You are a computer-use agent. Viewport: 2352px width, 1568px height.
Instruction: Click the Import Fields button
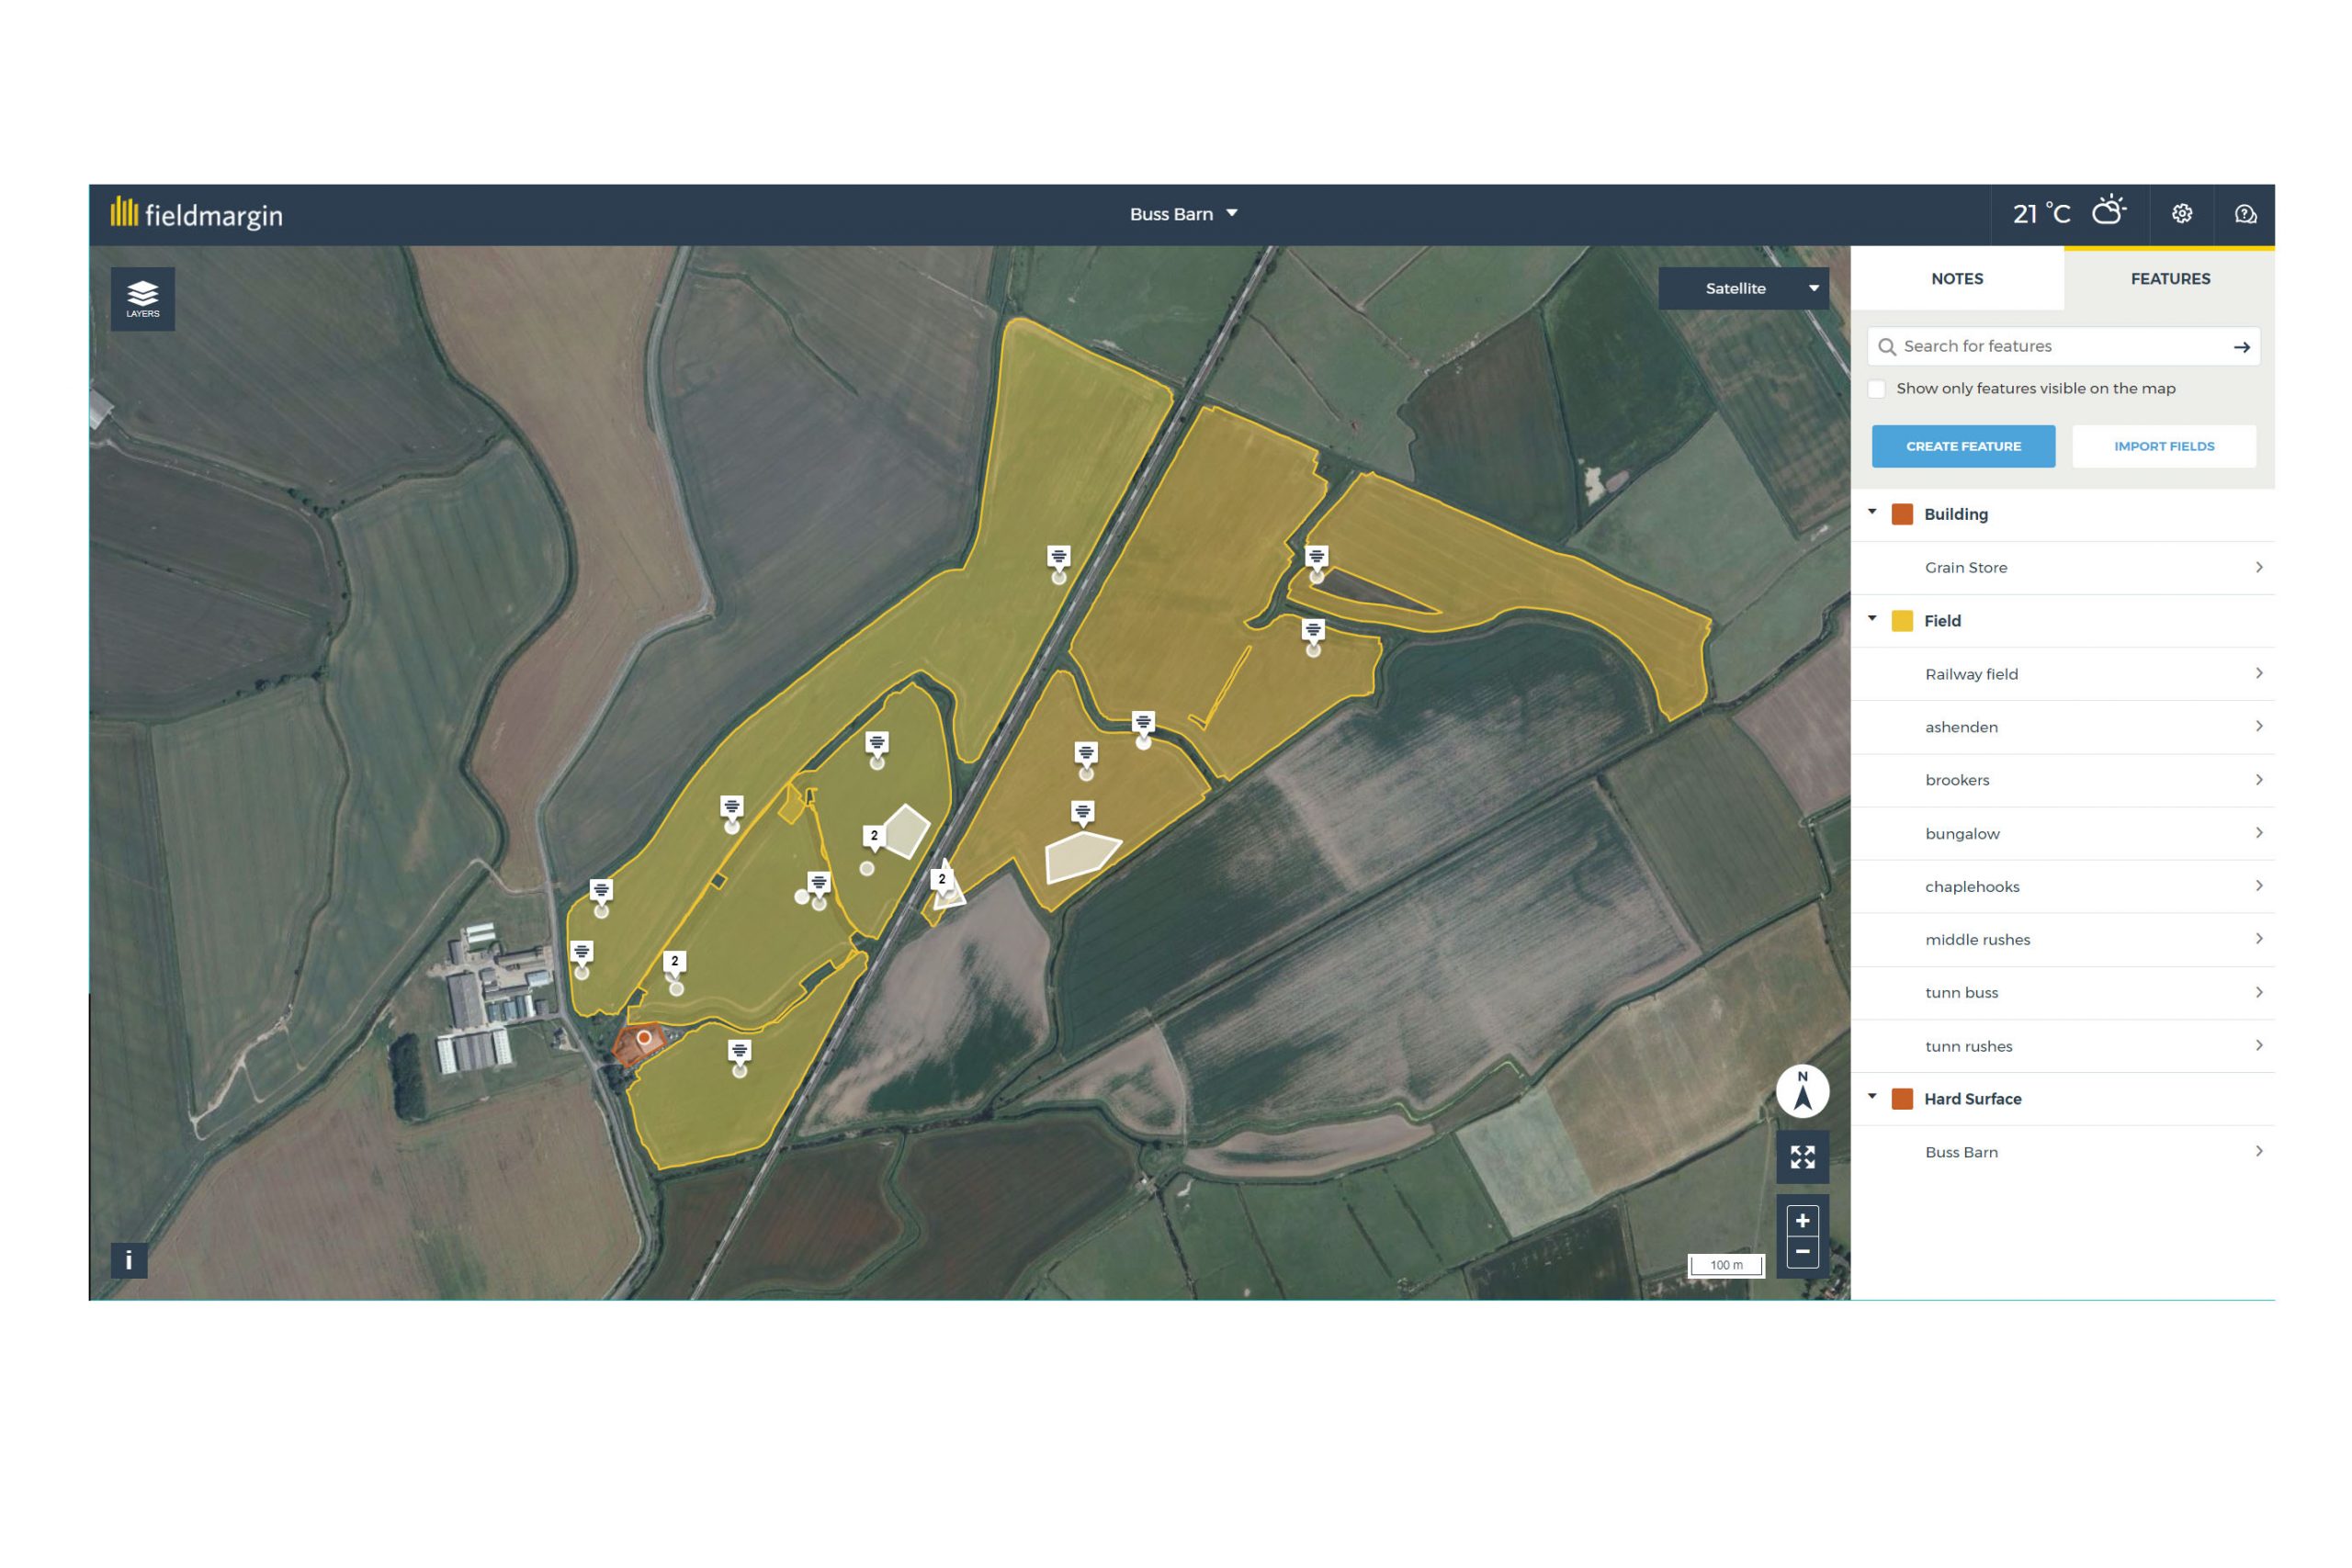pyautogui.click(x=2164, y=446)
